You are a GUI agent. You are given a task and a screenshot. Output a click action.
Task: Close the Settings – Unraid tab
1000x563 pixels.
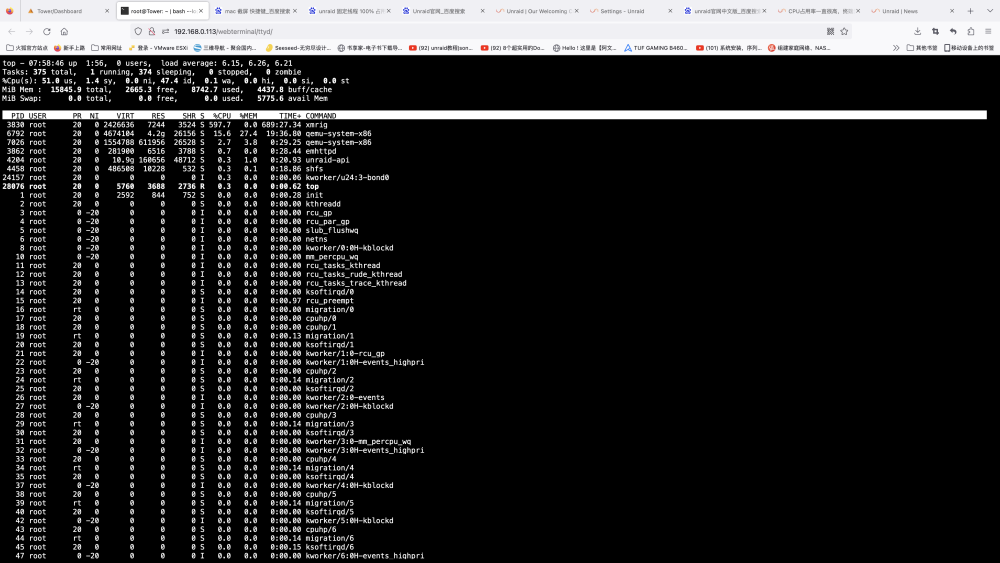pyautogui.click(x=670, y=11)
